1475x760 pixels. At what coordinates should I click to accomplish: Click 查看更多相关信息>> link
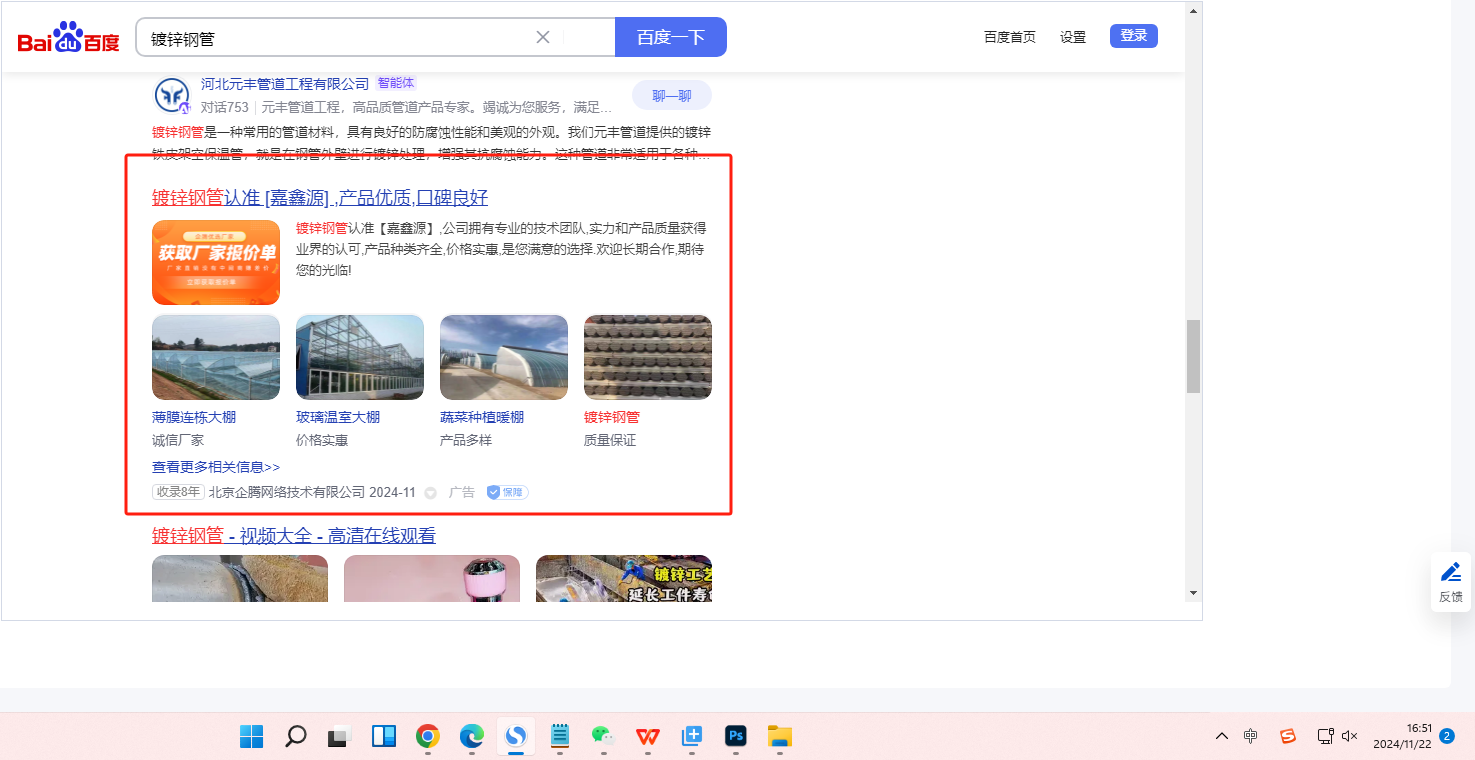pyautogui.click(x=216, y=467)
